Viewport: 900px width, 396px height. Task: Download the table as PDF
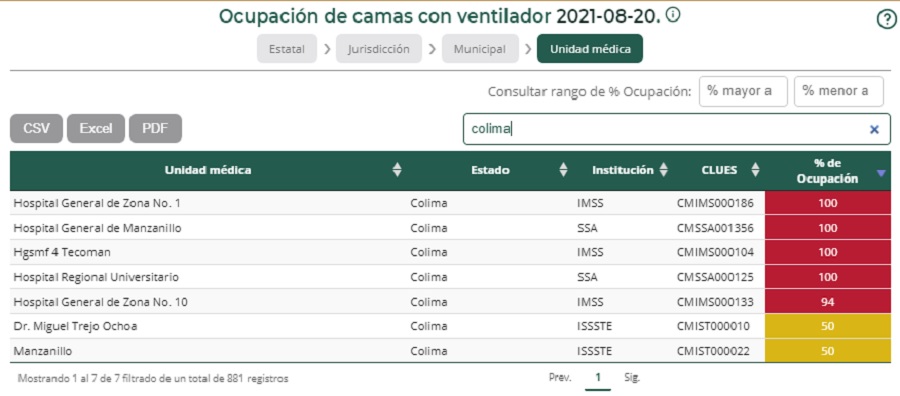point(155,129)
